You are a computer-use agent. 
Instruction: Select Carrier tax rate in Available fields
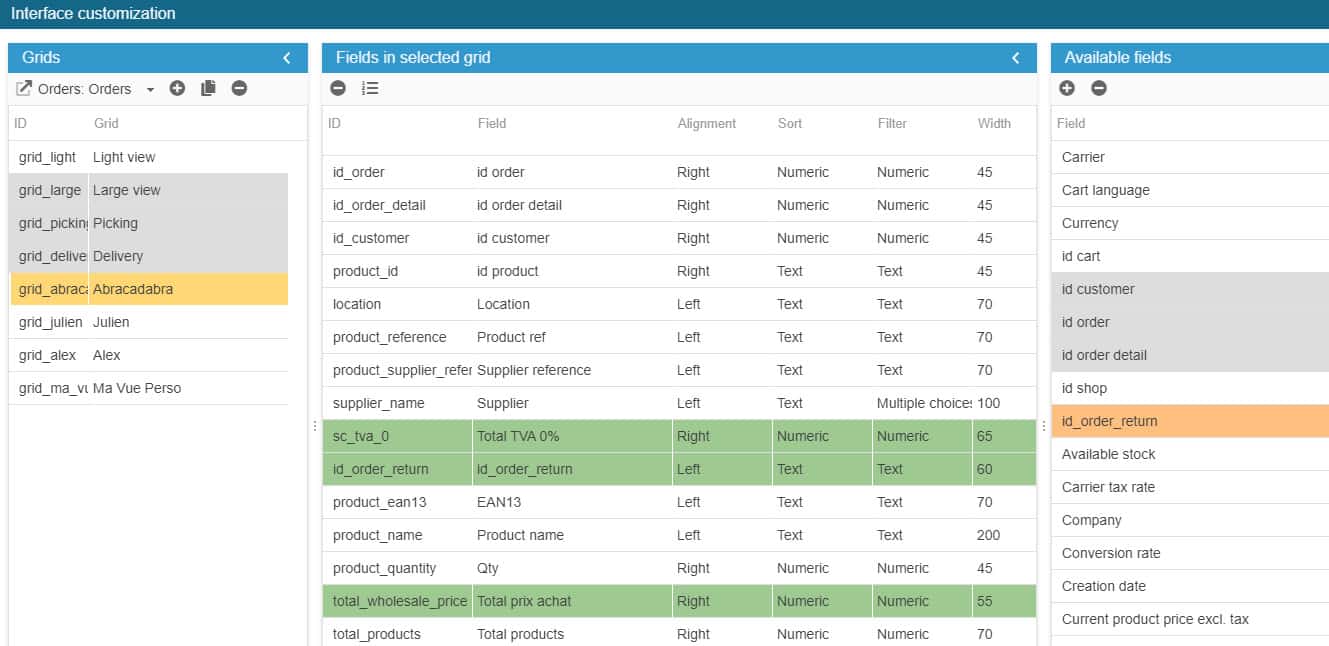point(1108,487)
